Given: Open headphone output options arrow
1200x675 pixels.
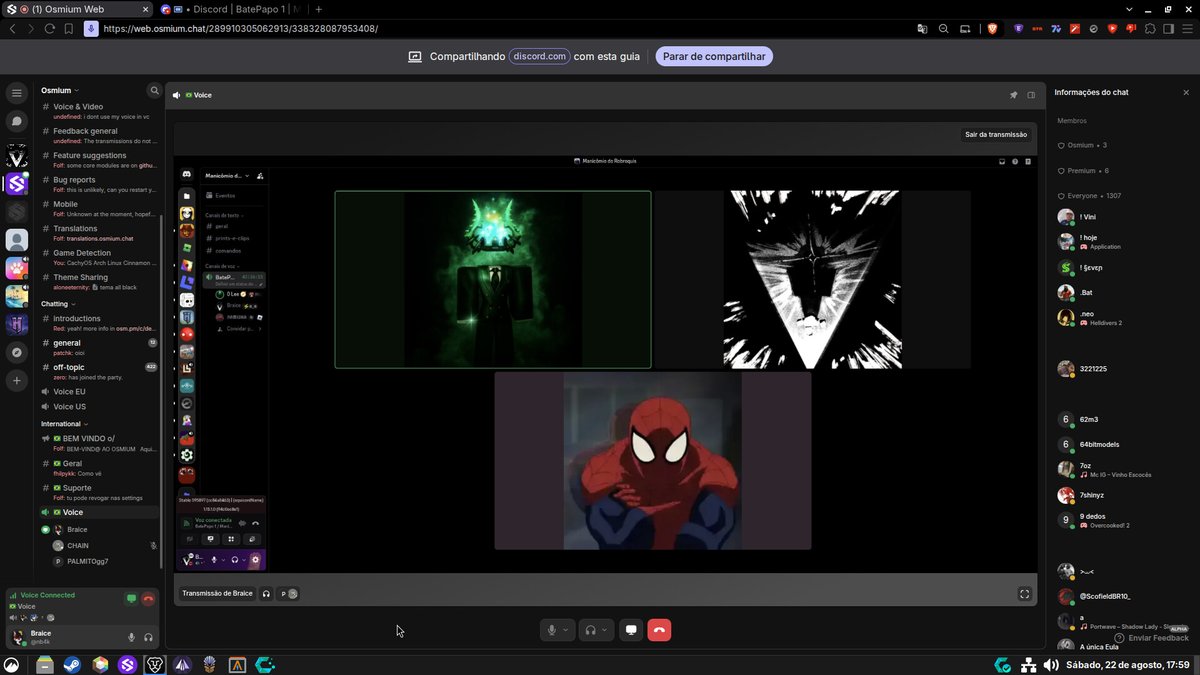Looking at the screenshot, I should pyautogui.click(x=606, y=630).
